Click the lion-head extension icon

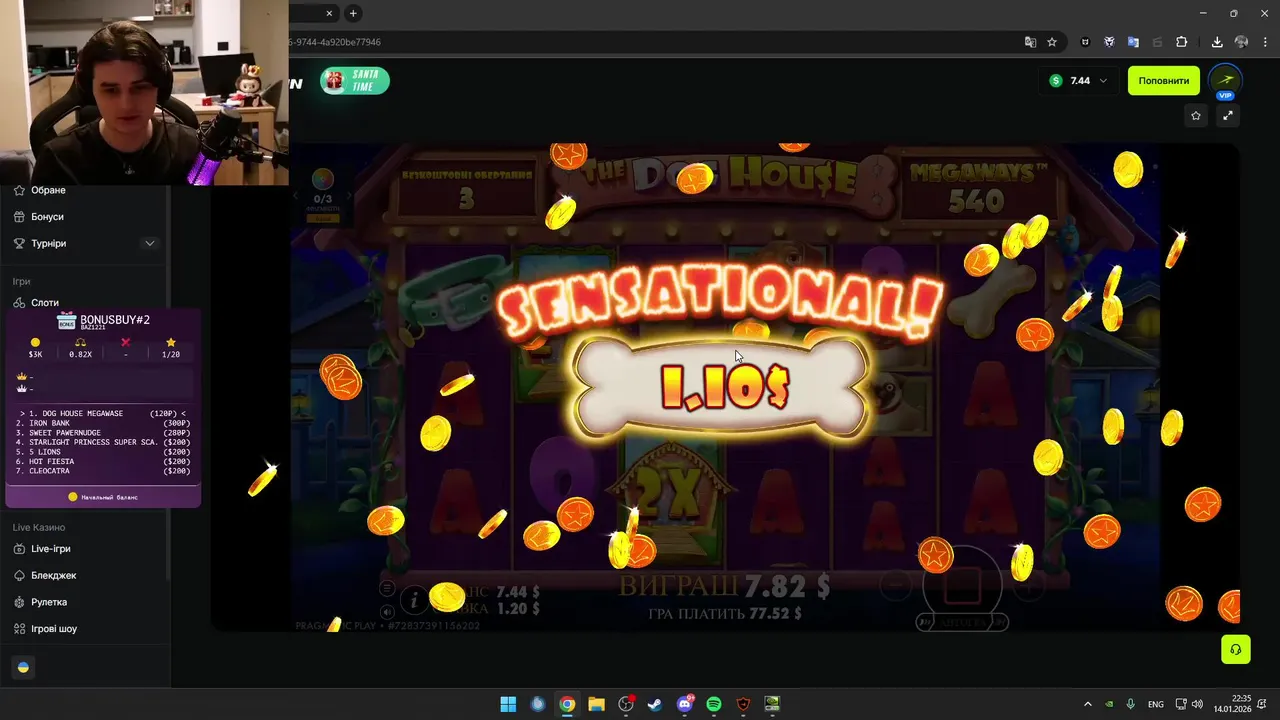click(x=1109, y=42)
